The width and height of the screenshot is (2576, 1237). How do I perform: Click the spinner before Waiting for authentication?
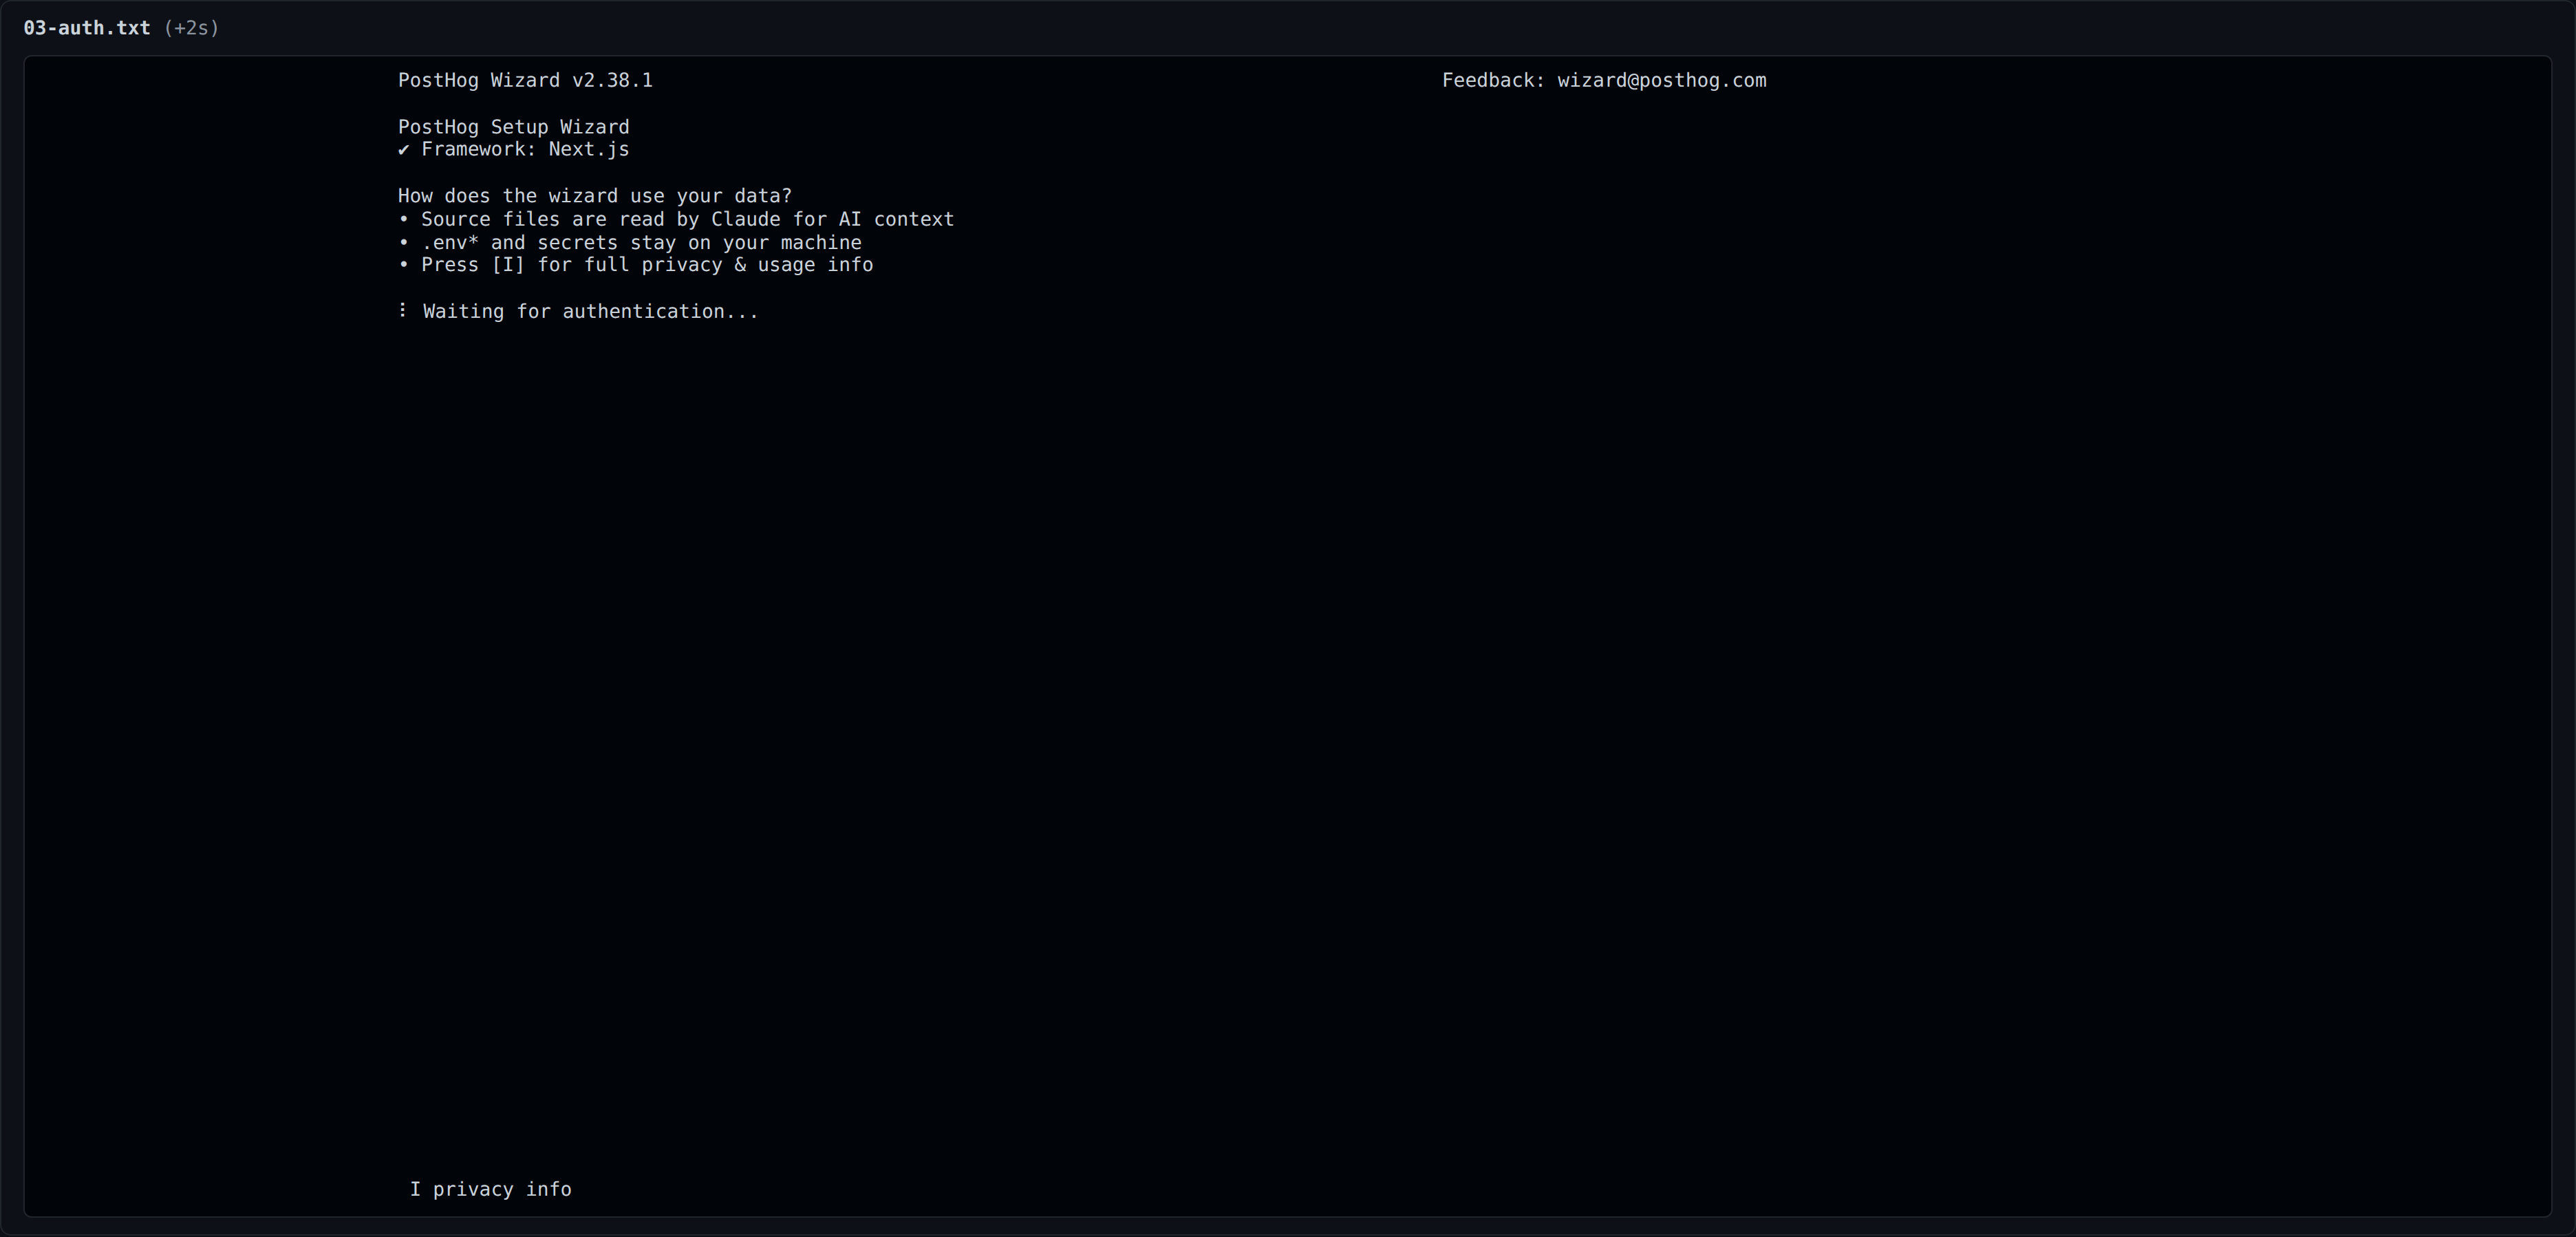tap(402, 311)
